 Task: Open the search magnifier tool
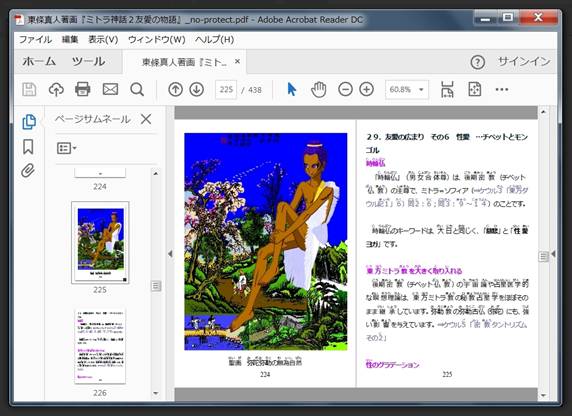tap(137, 89)
